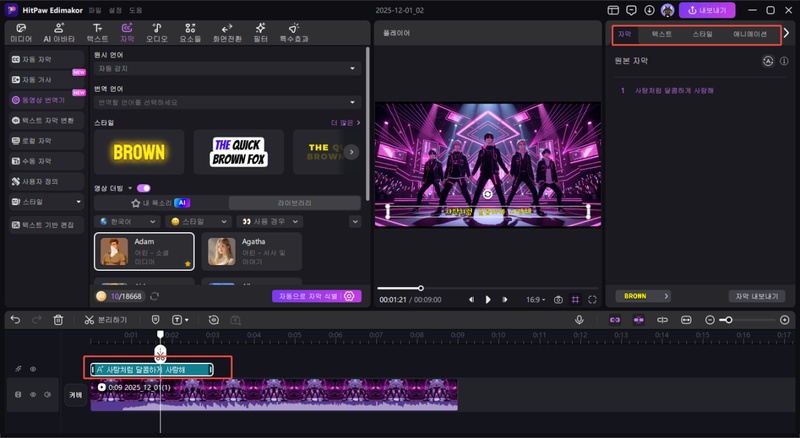The image size is (800, 438).
Task: Click the snapshot camera icon under preview
Action: click(558, 299)
